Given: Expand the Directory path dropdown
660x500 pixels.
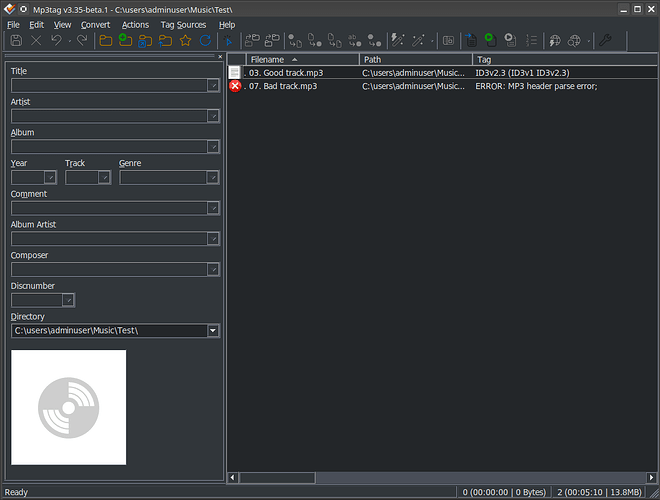Looking at the screenshot, I should (213, 331).
